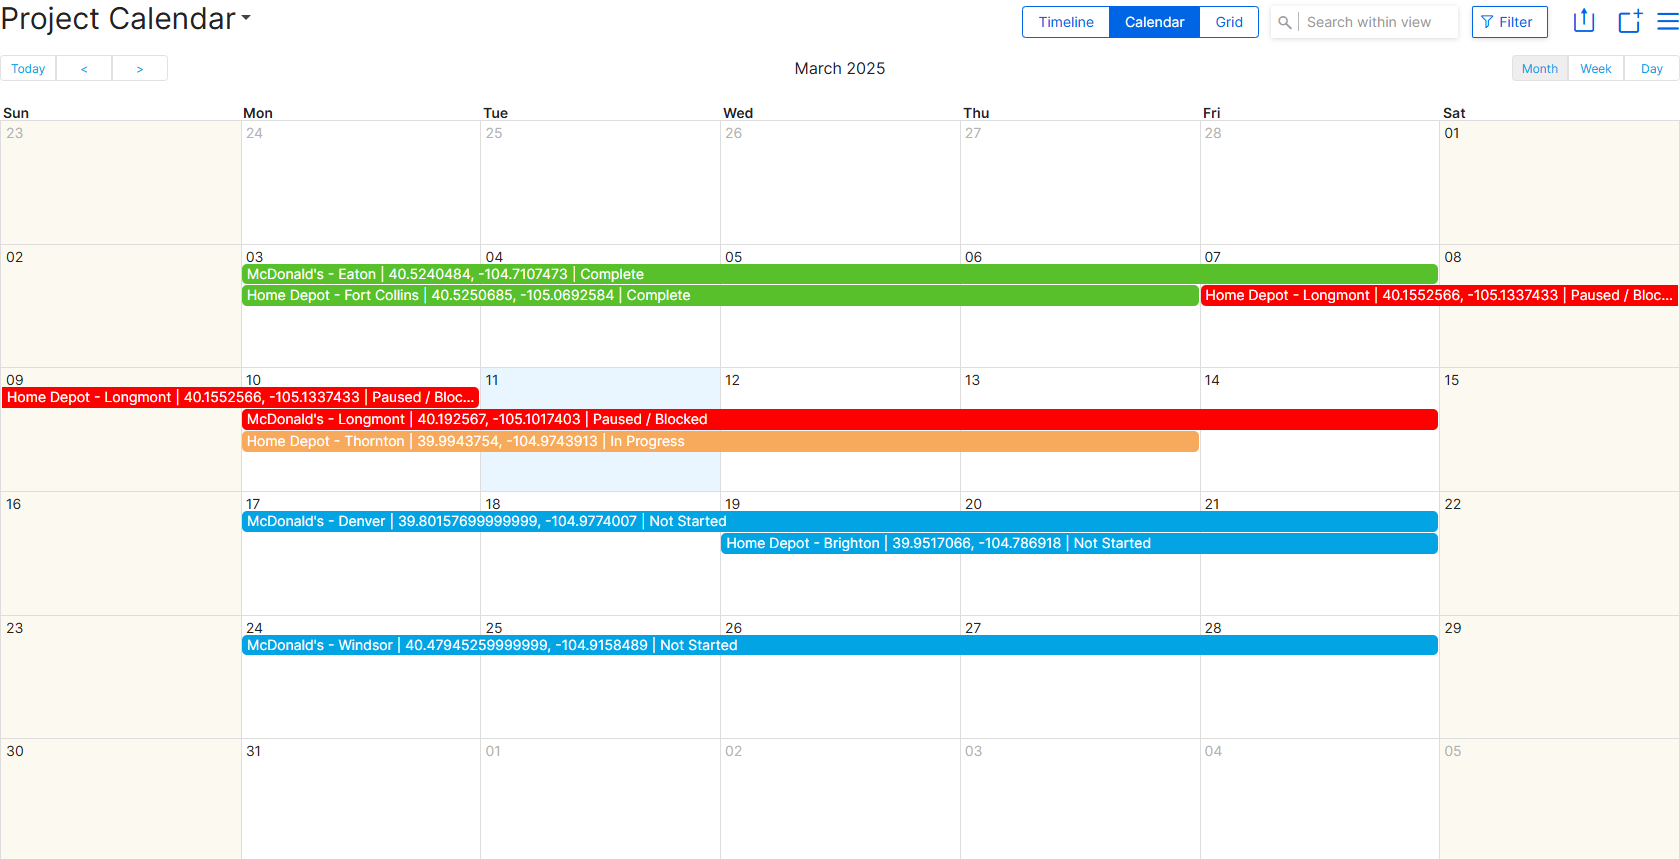
Task: Open the hamburger menu icon
Action: coord(1667,21)
